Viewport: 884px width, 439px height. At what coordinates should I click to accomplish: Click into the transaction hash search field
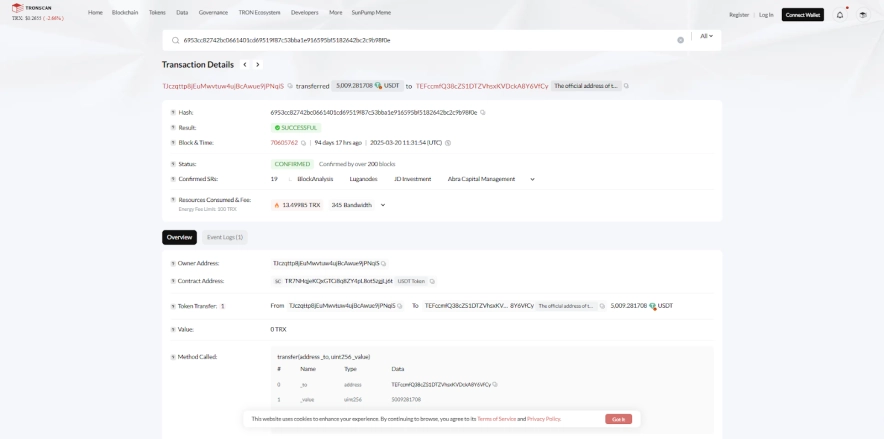(420, 40)
